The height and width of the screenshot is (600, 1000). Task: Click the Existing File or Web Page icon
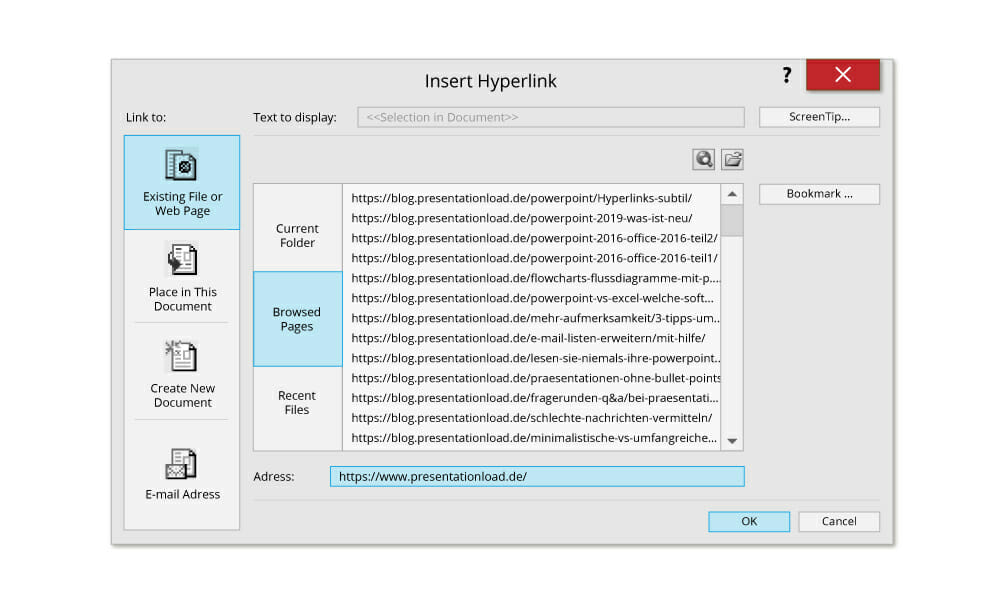coord(182,165)
